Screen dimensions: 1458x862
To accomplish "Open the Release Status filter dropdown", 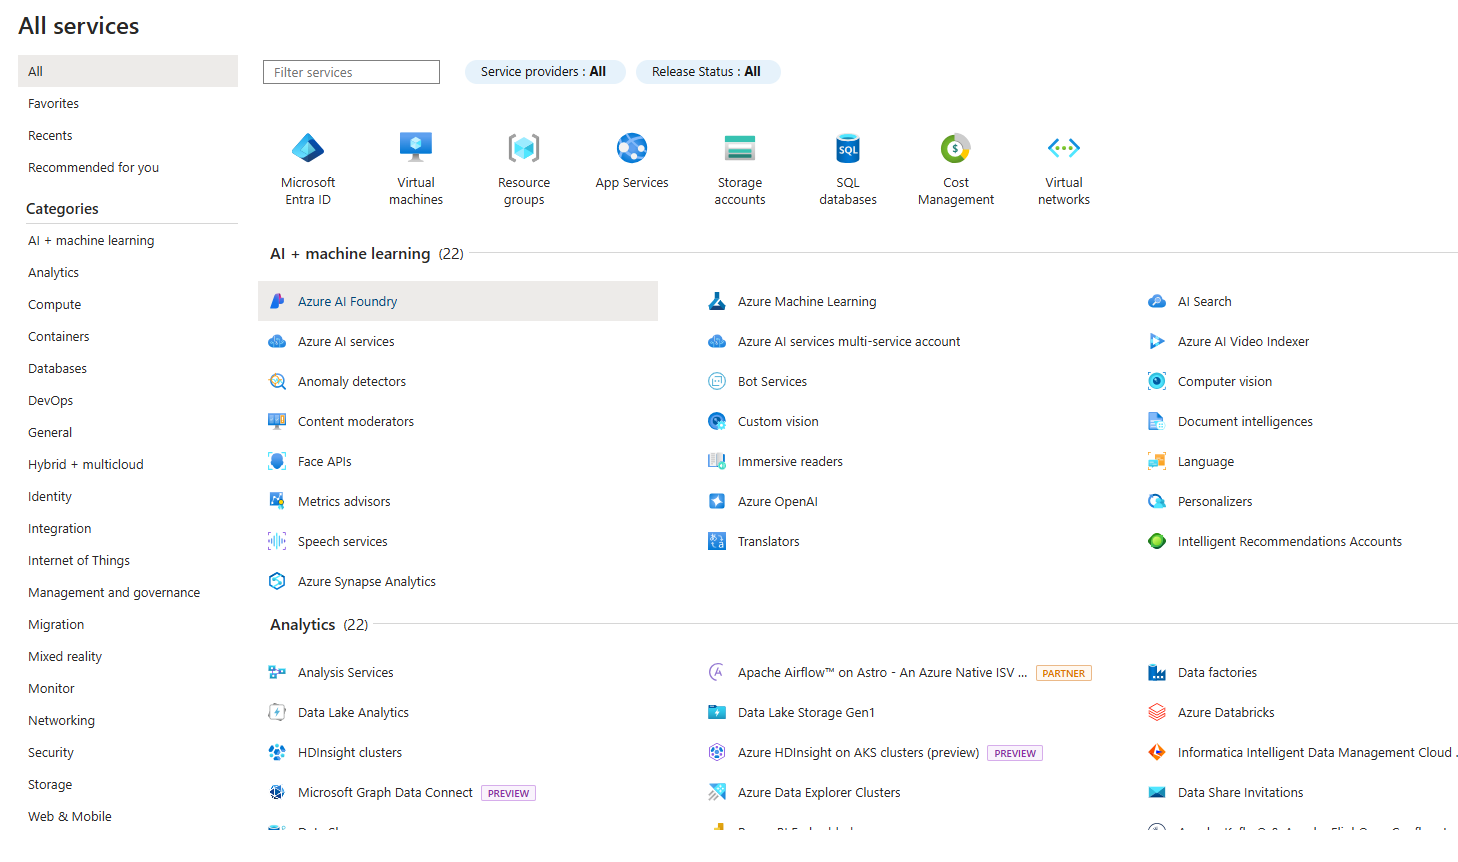I will pos(708,72).
